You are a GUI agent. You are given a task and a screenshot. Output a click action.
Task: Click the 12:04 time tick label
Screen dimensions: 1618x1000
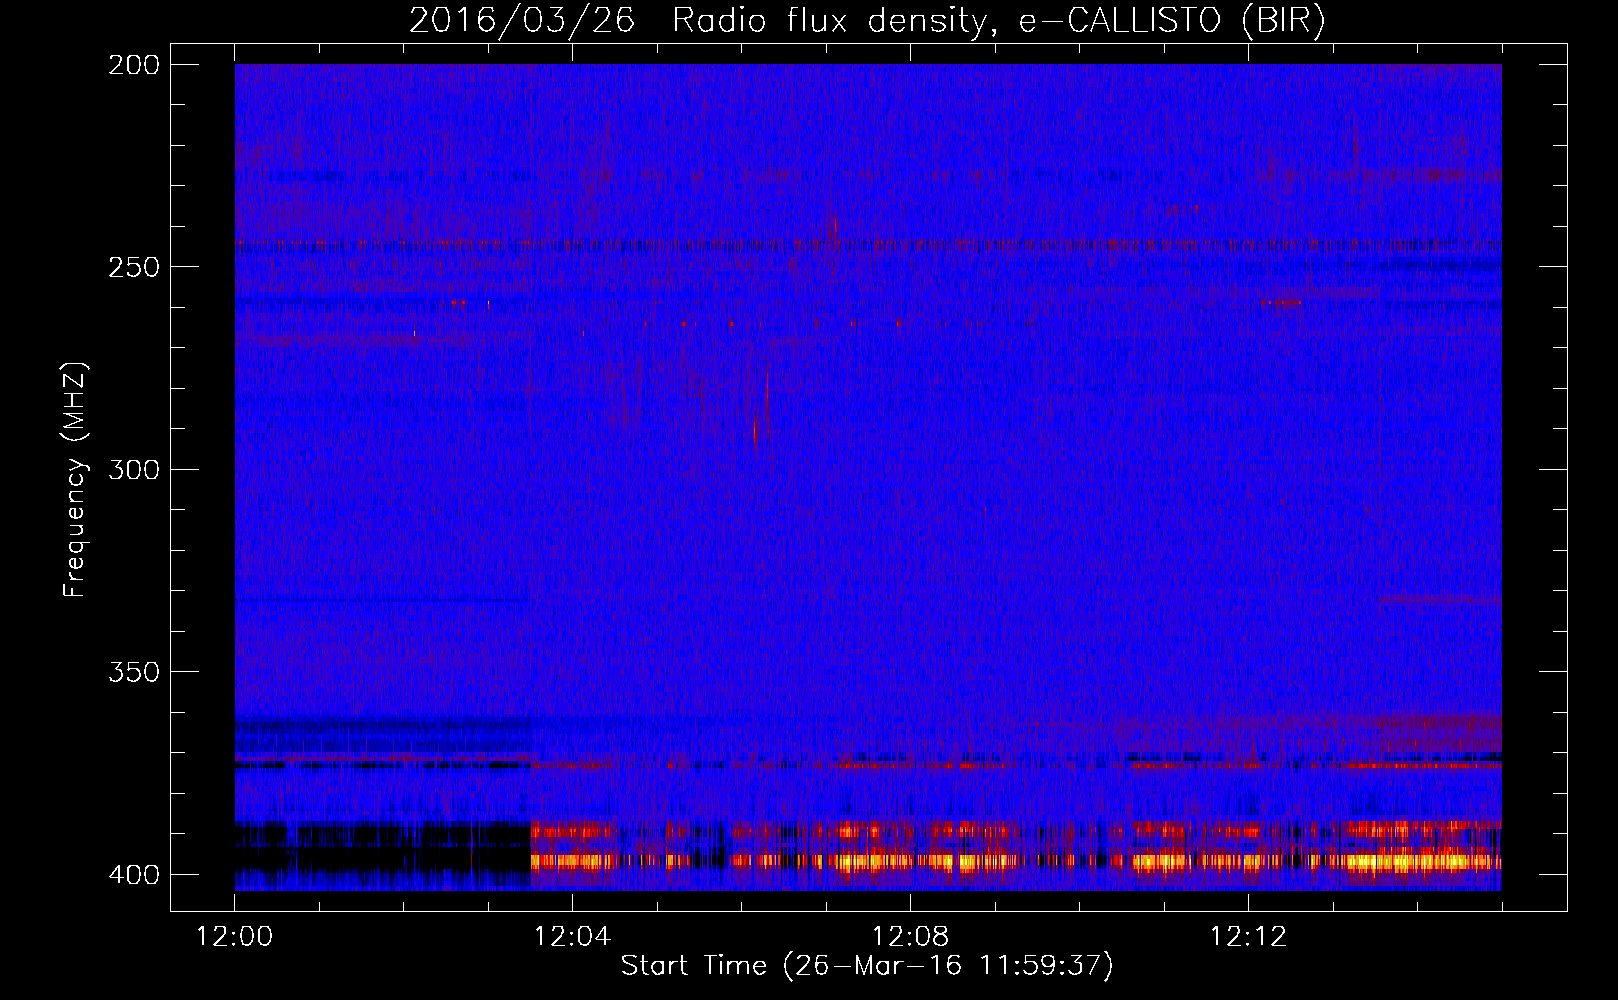pos(572,937)
